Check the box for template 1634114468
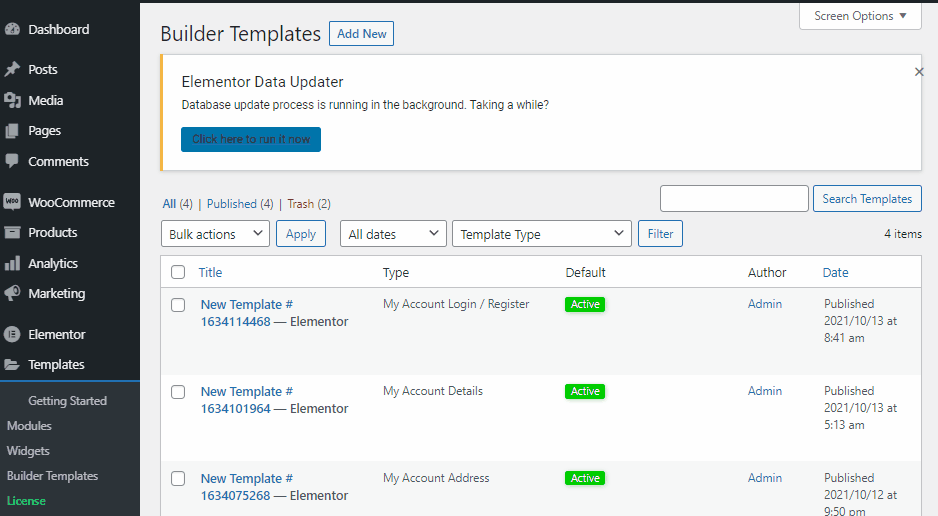The image size is (938, 516). [178, 305]
